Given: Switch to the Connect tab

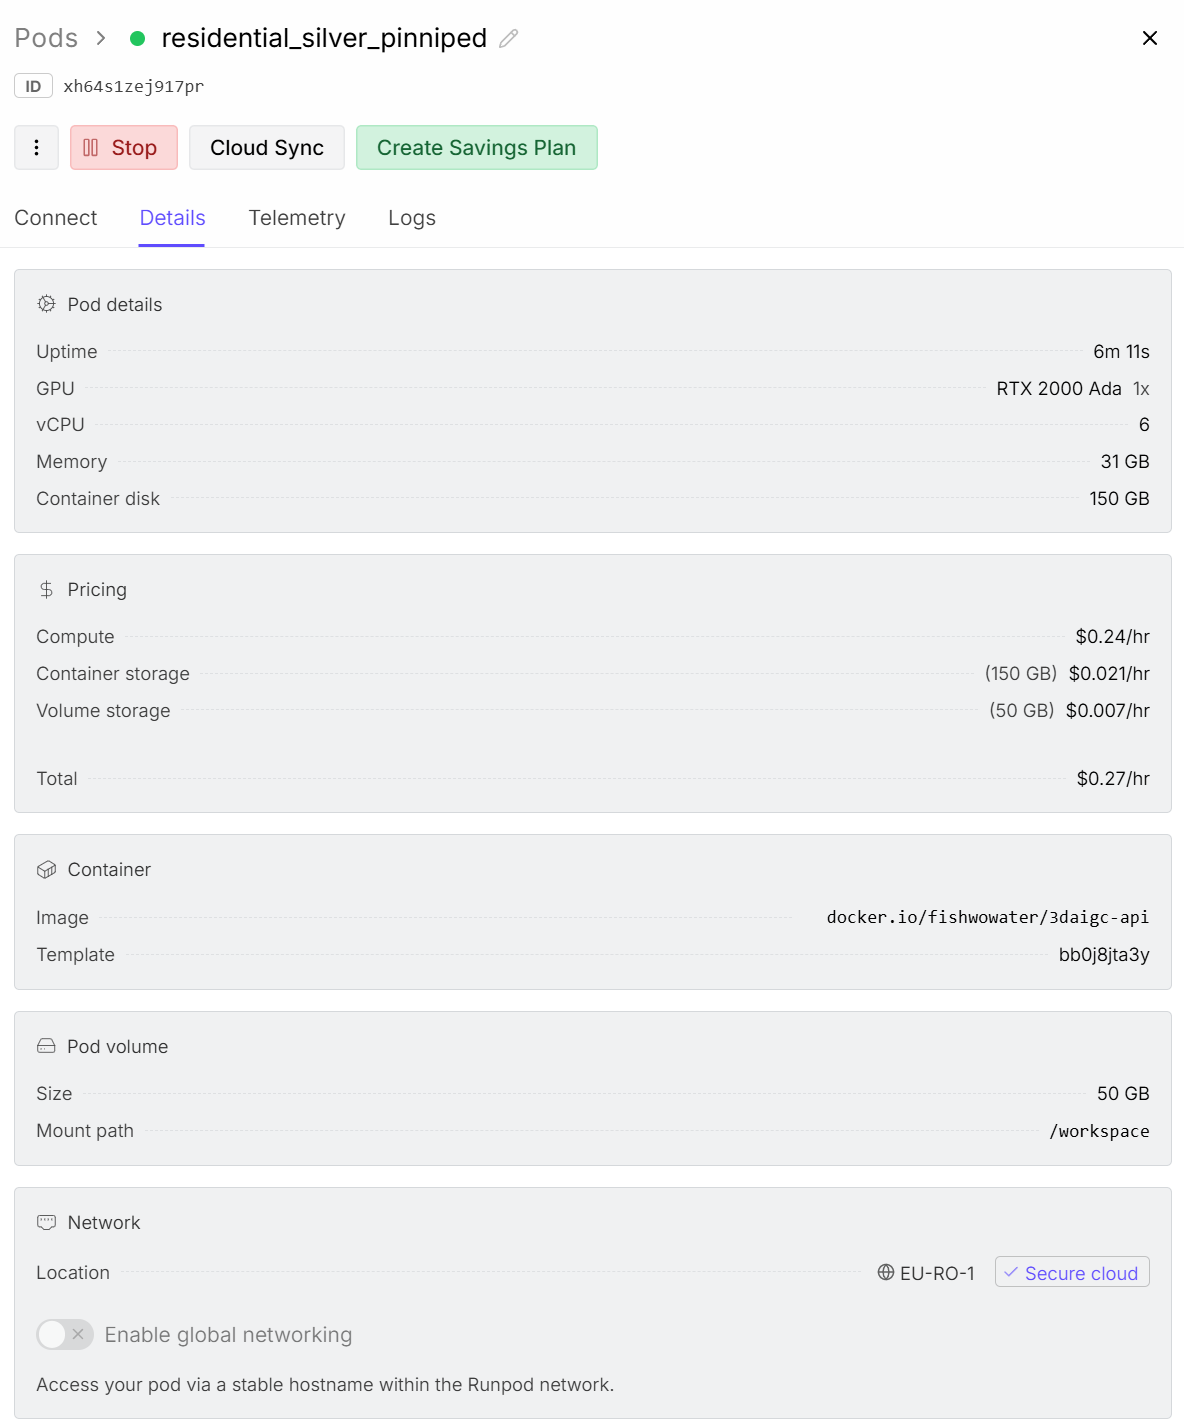Looking at the screenshot, I should tap(56, 218).
